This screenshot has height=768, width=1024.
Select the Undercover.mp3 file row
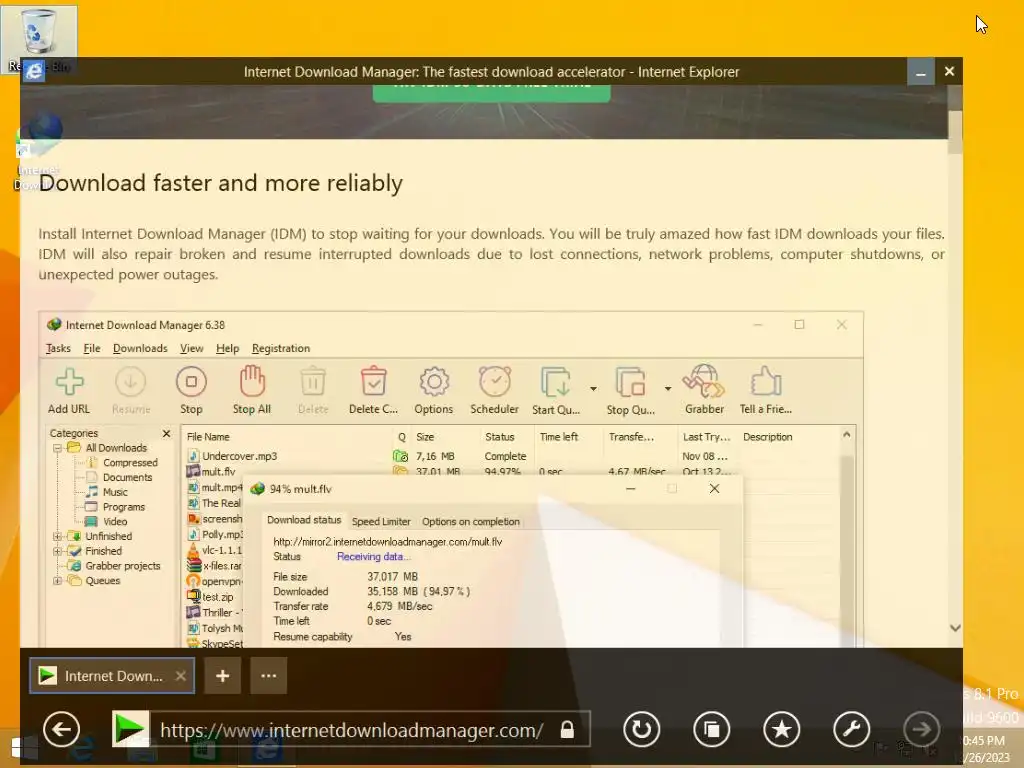457,456
